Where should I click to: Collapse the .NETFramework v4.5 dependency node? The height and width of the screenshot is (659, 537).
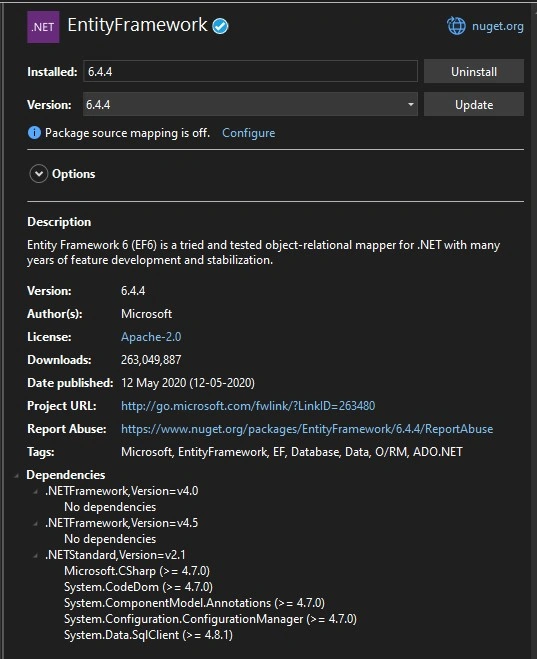(x=35, y=524)
